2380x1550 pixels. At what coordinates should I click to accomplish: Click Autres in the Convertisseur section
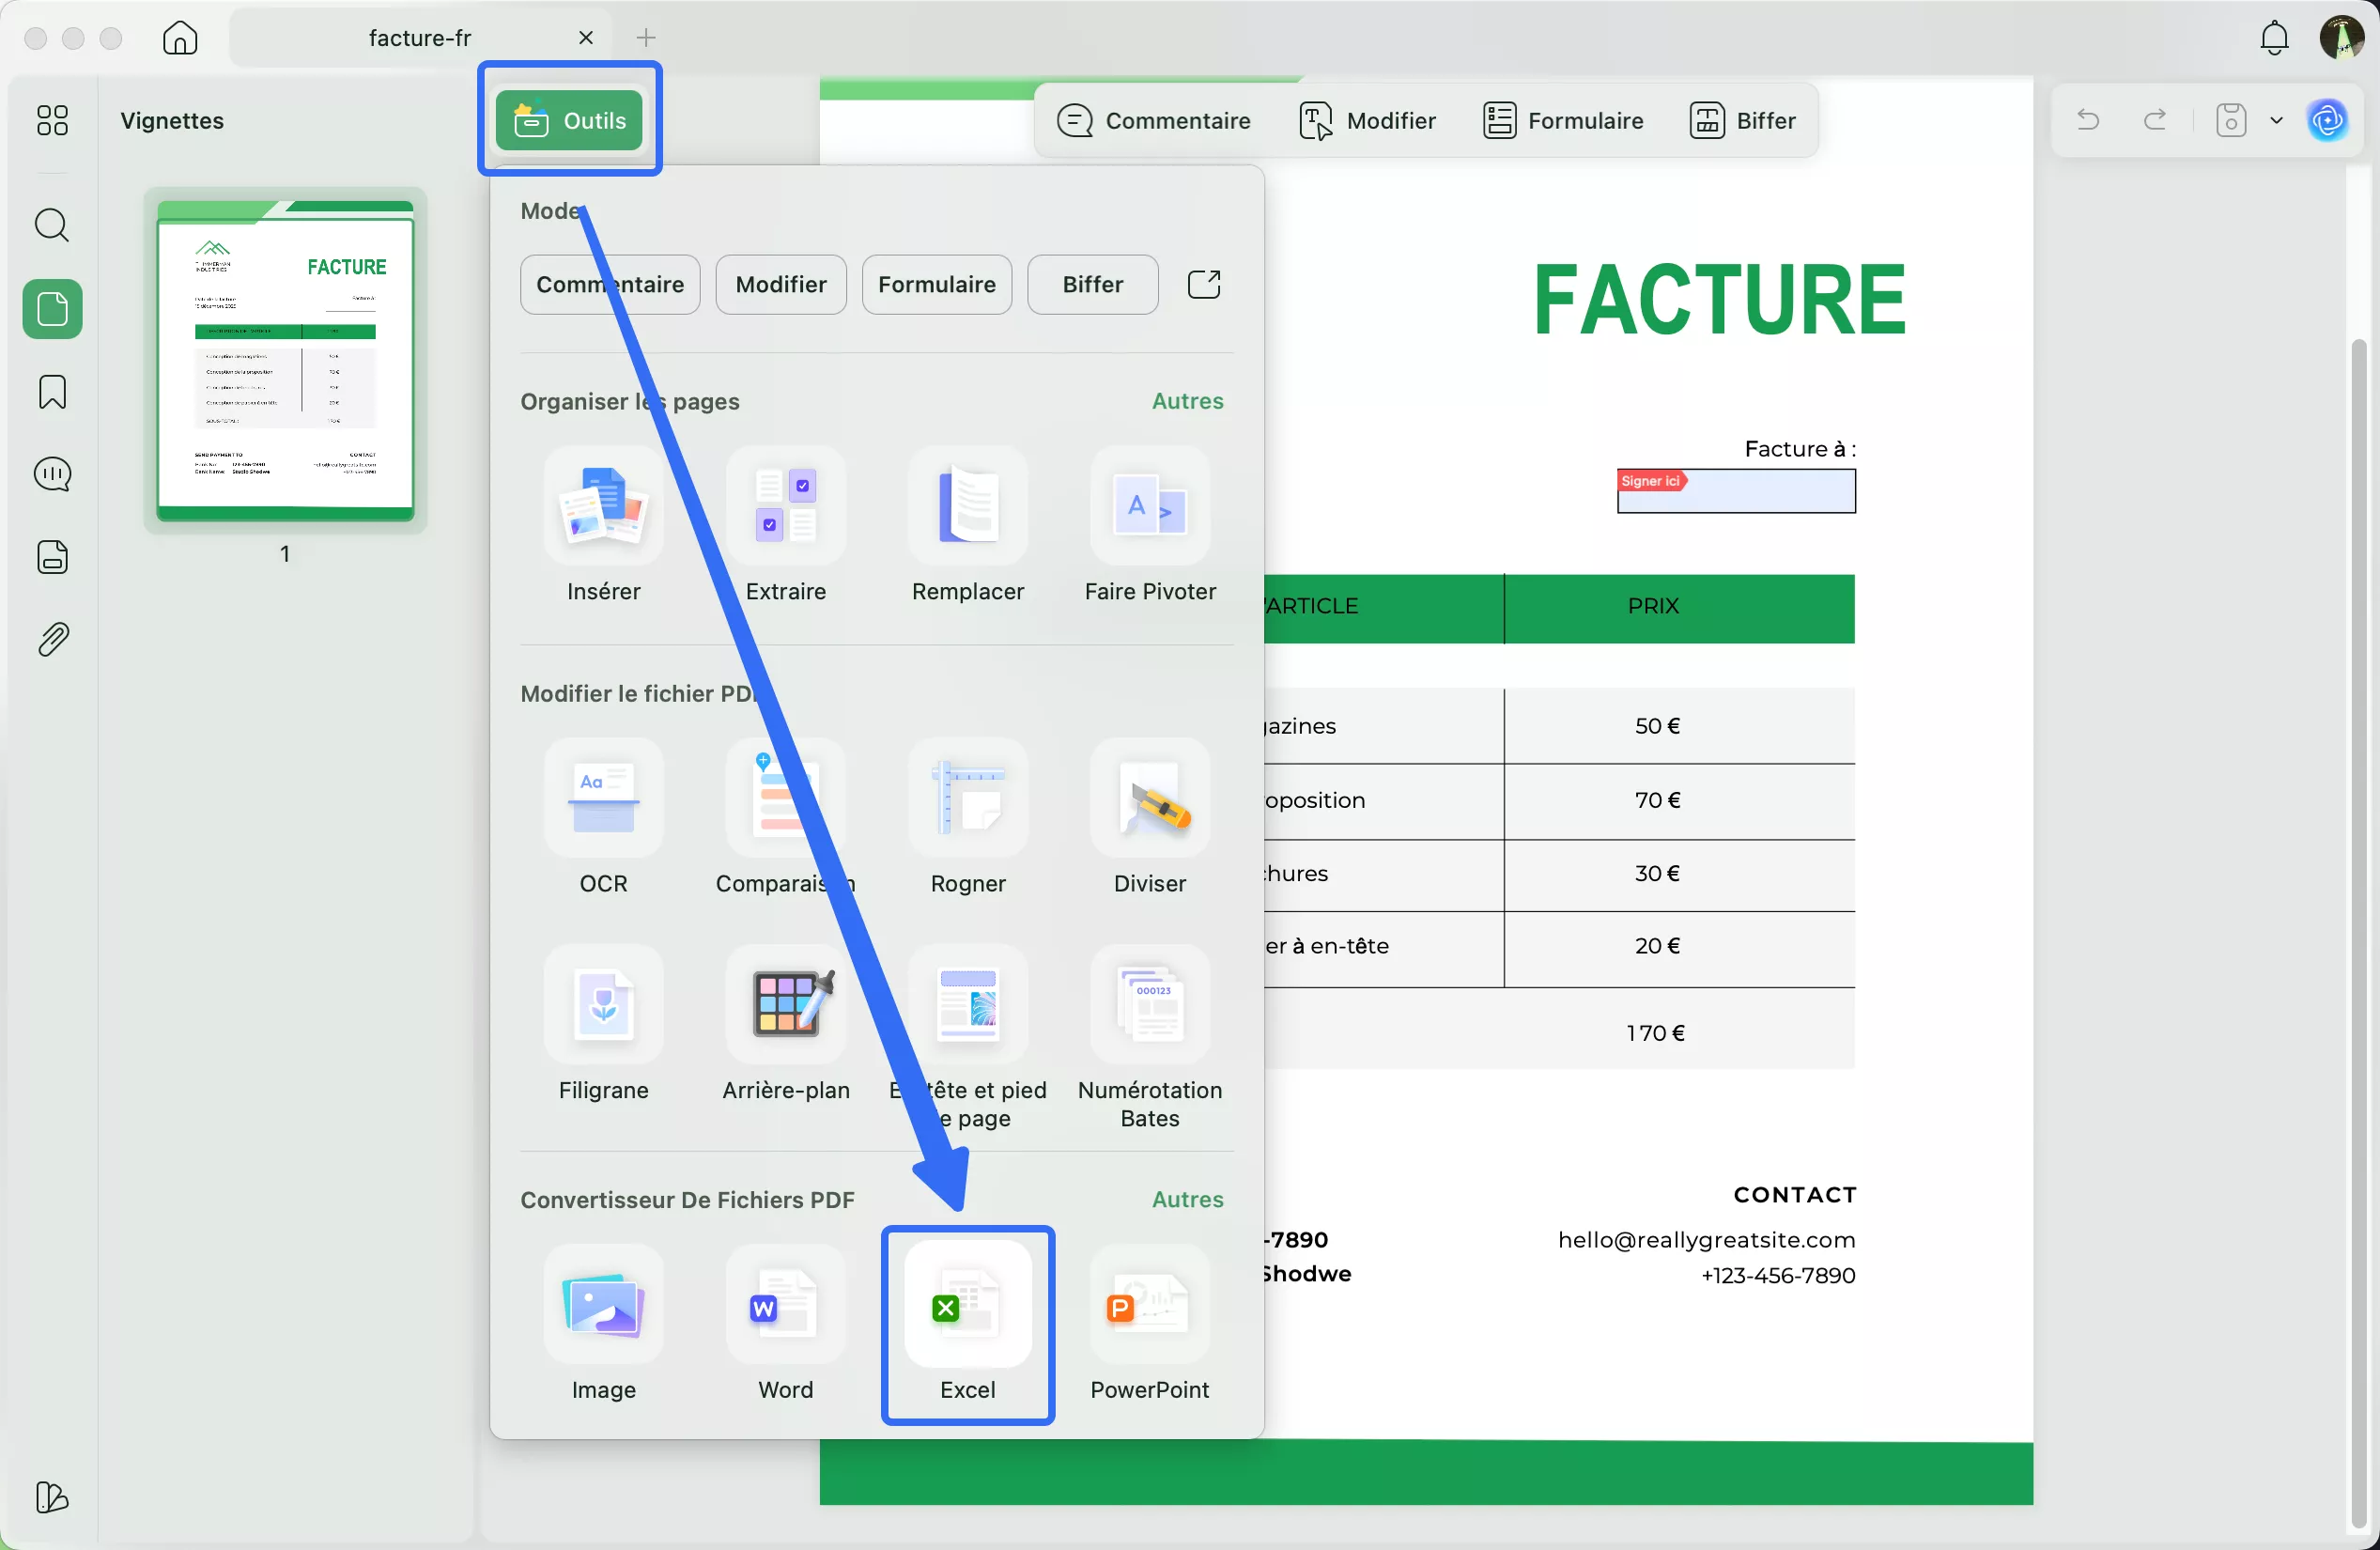pos(1186,1199)
